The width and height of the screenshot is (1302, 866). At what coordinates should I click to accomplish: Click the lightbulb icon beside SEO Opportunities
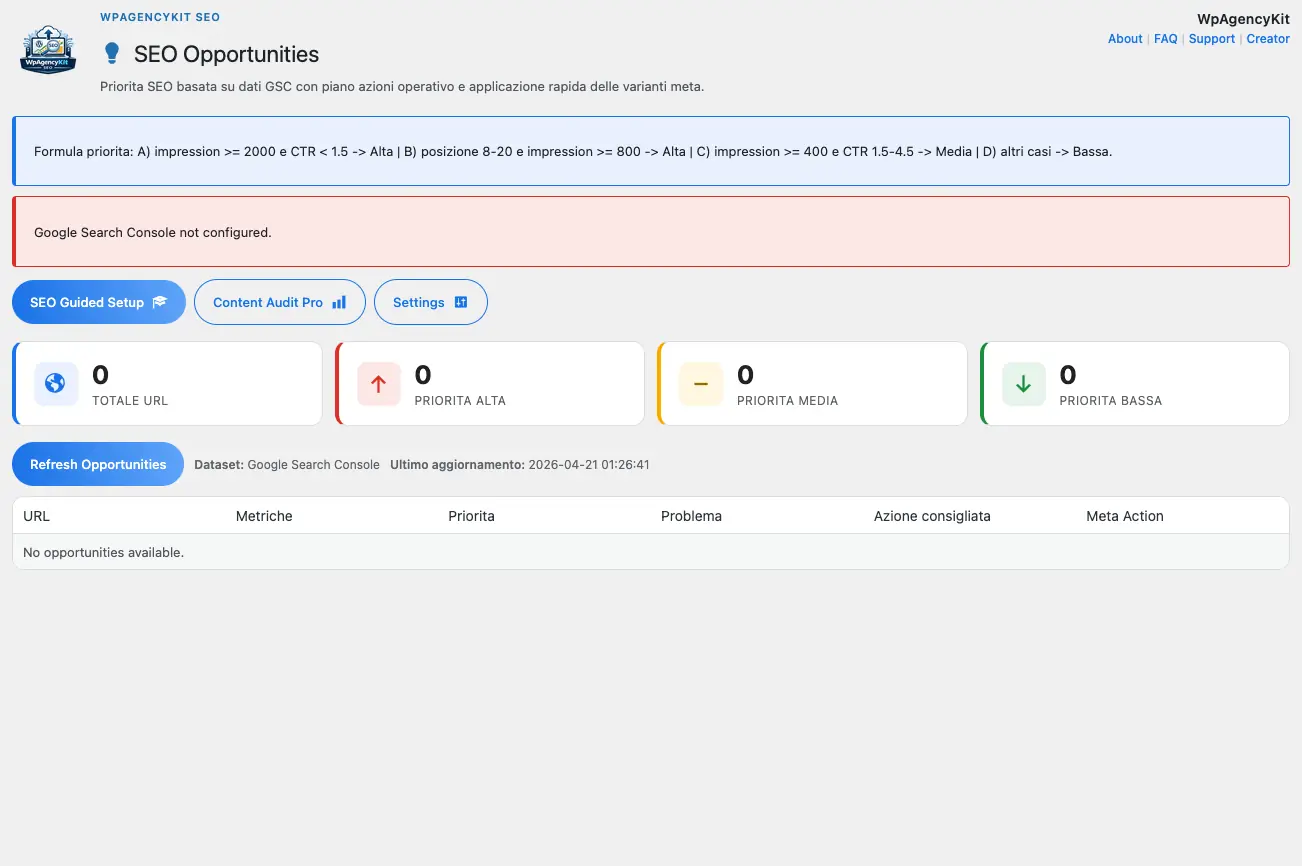112,54
